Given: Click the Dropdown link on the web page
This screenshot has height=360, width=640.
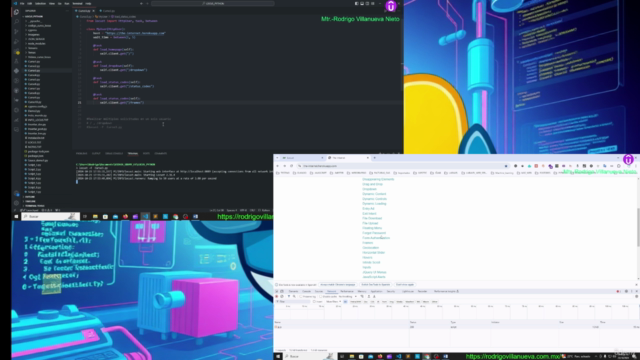Looking at the screenshot, I should 369,189.
